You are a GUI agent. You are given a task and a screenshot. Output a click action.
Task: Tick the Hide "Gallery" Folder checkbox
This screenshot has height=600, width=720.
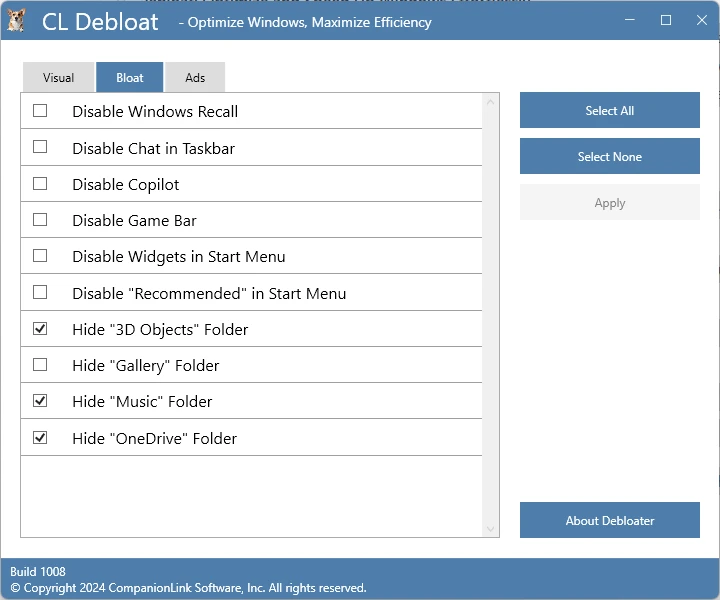coord(40,365)
